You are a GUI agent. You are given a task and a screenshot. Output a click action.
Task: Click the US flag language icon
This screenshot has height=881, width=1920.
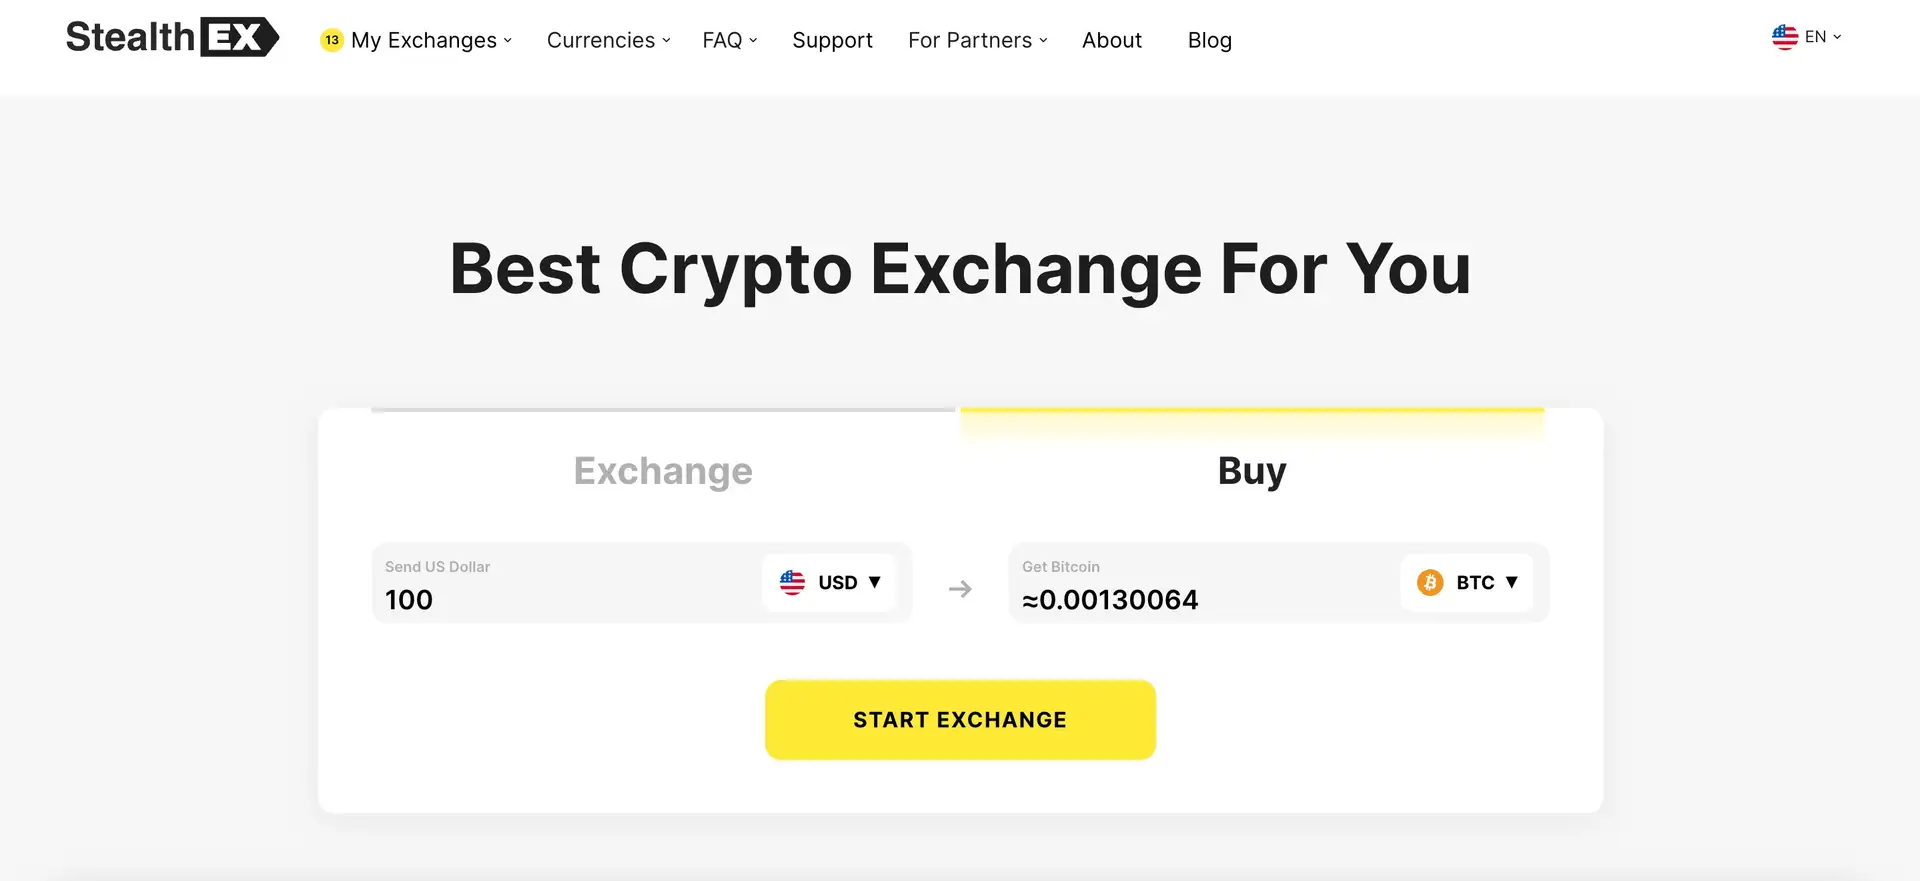click(1785, 37)
